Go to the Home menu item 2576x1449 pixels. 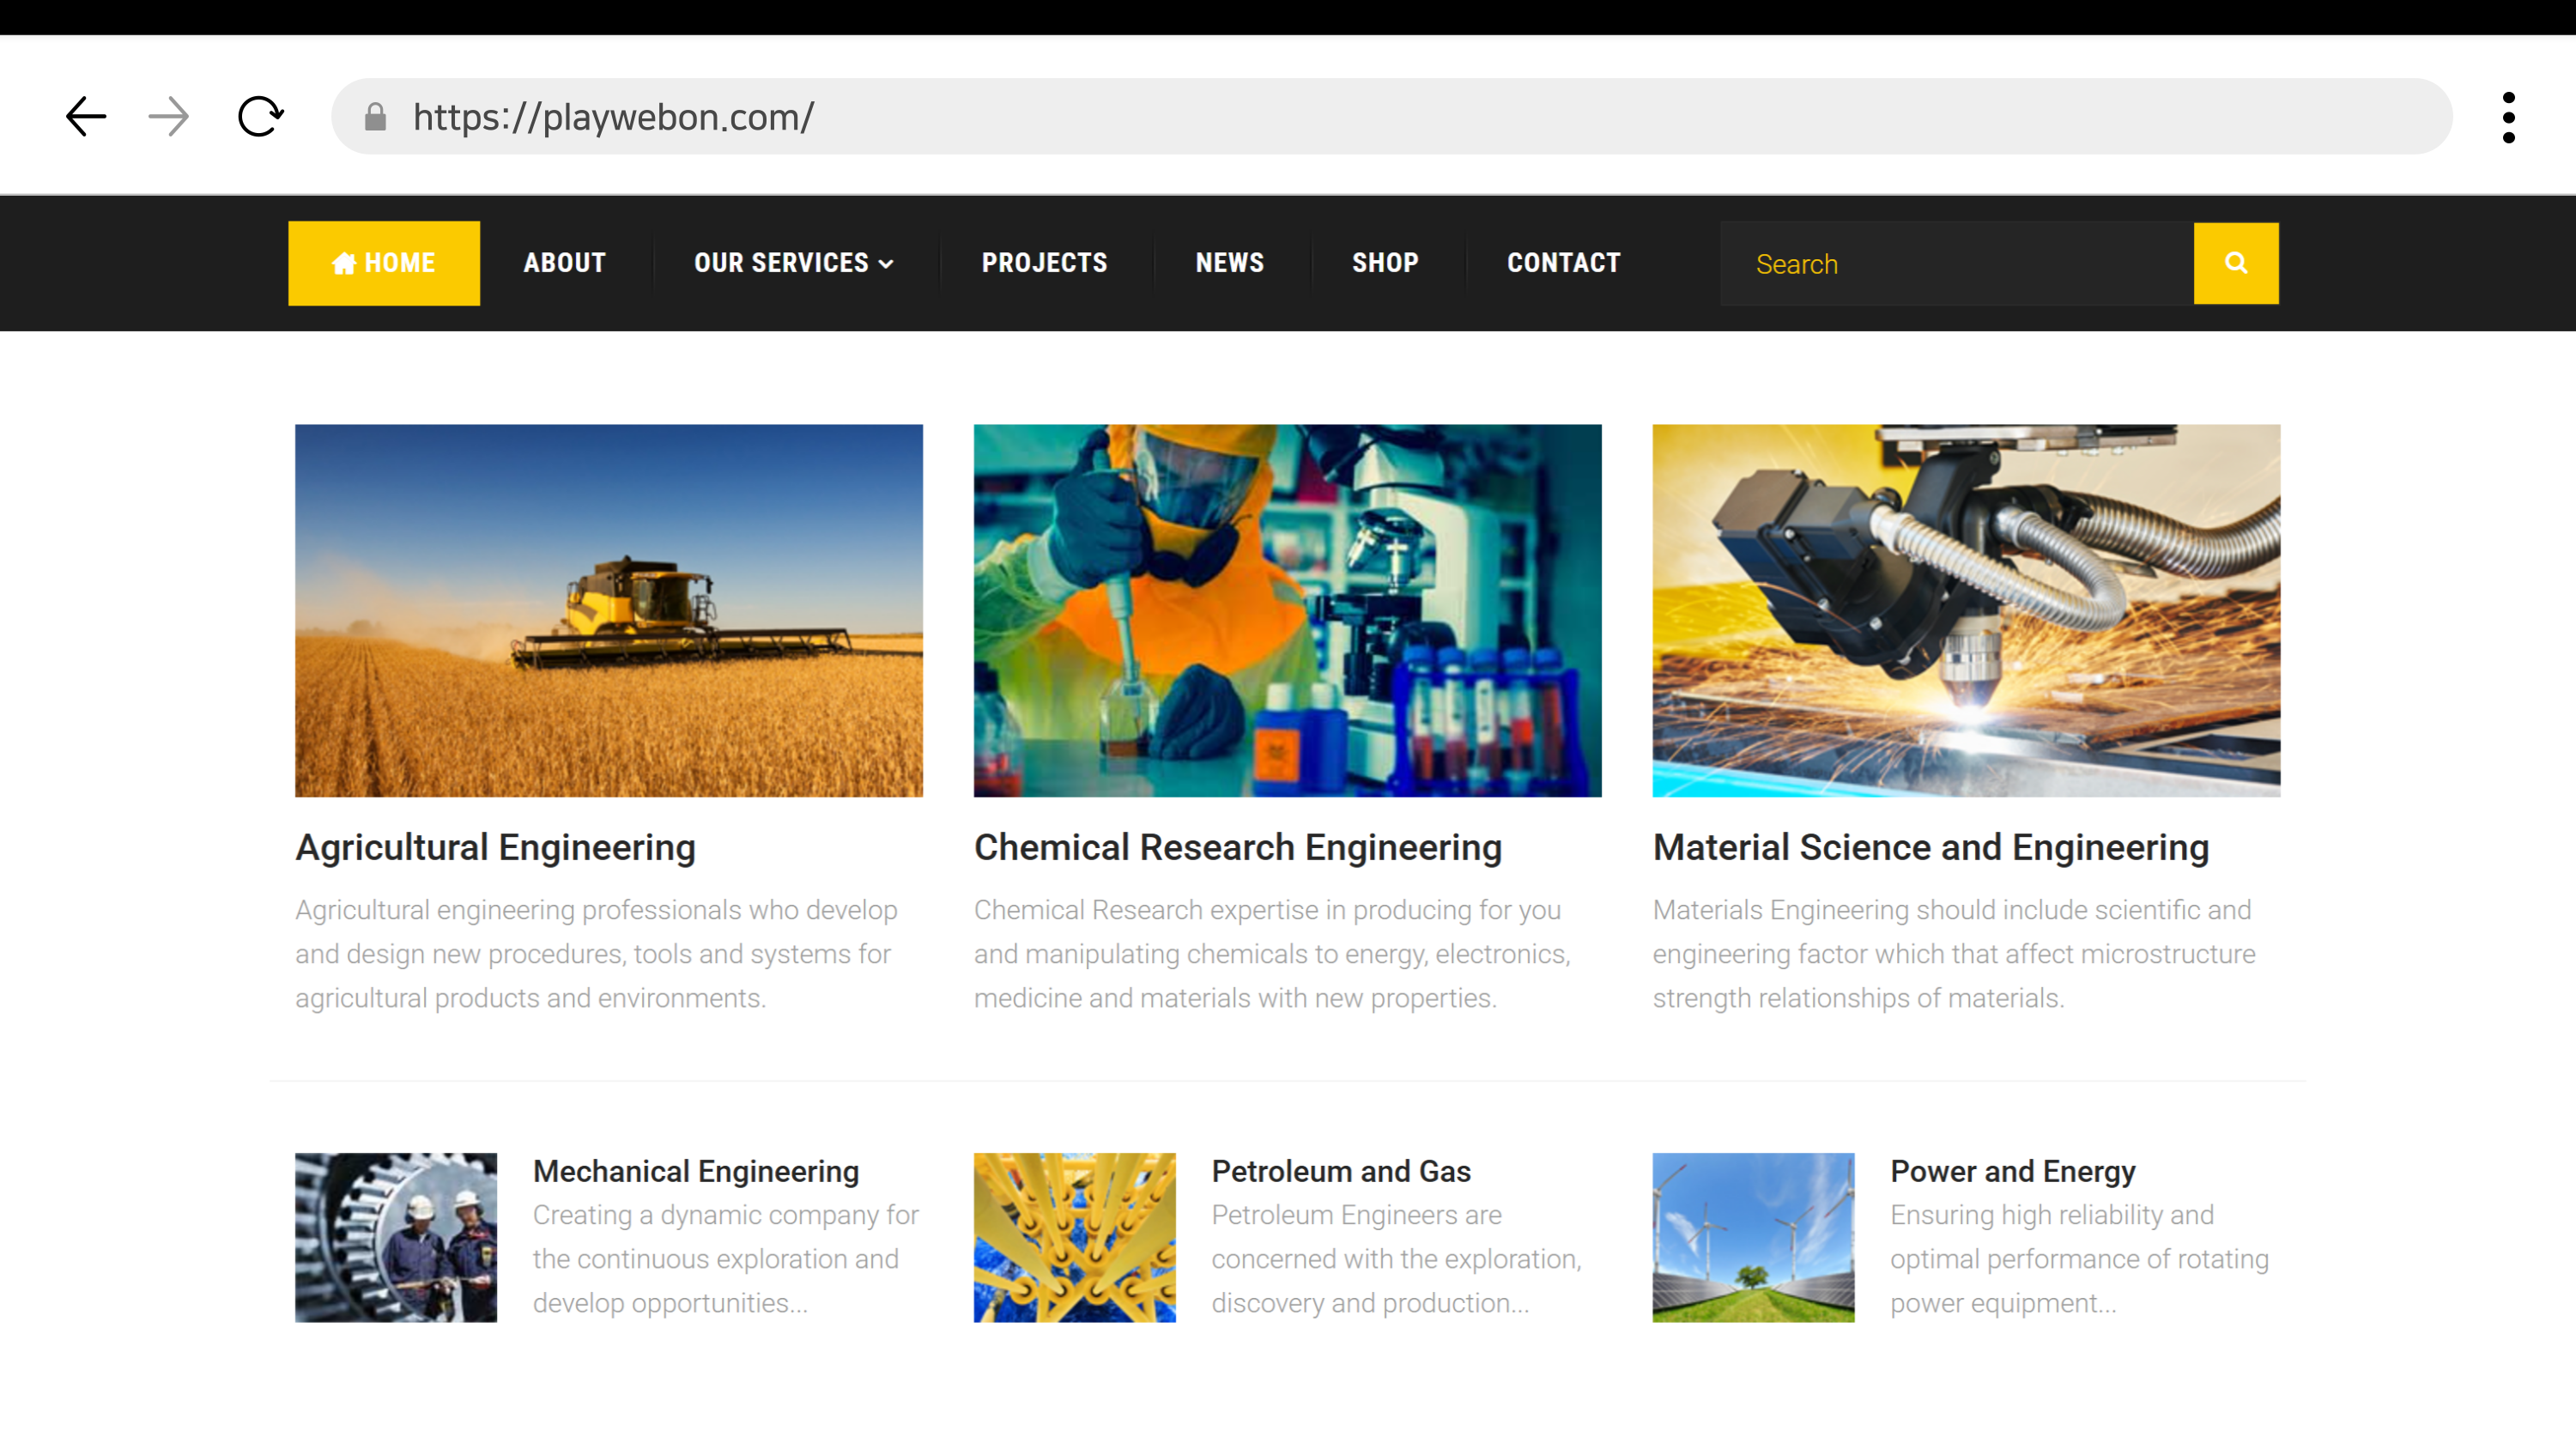(384, 263)
